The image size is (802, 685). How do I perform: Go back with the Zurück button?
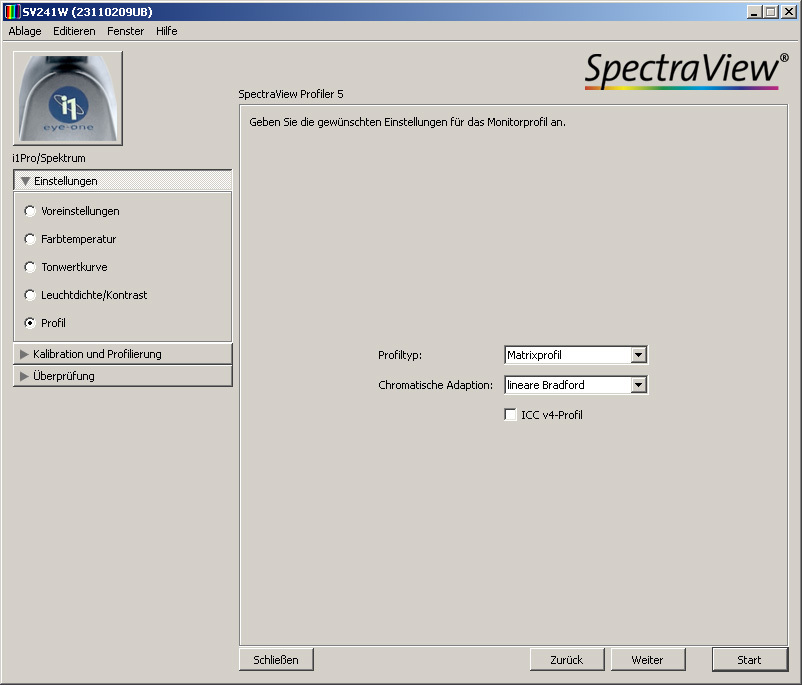click(x=567, y=660)
